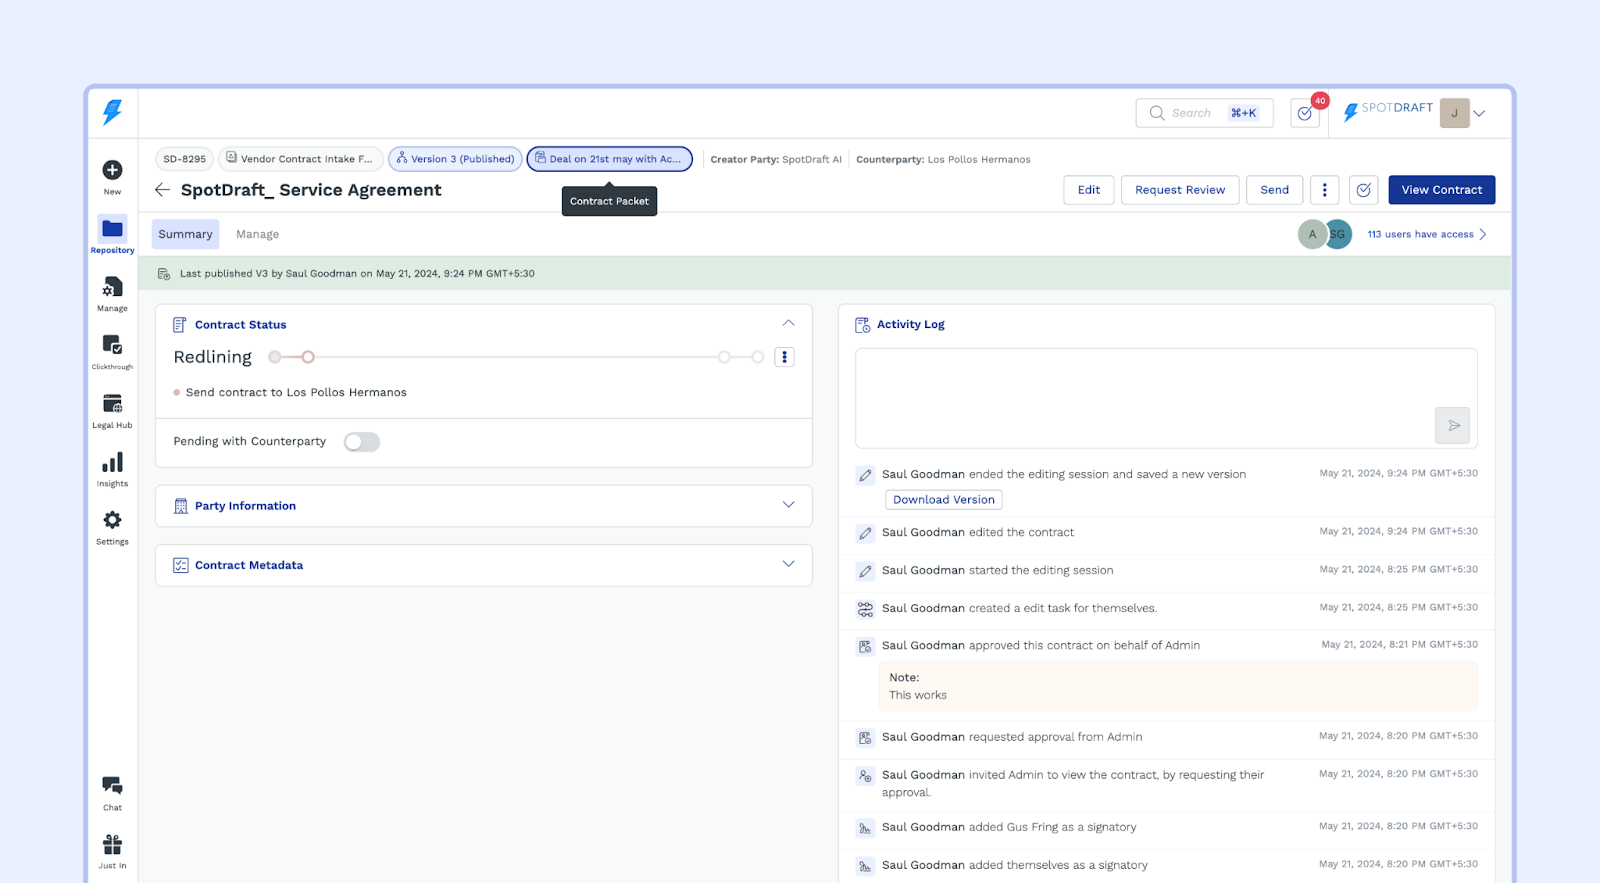Toggle Pending with Counterparty switch
Image resolution: width=1600 pixels, height=883 pixels.
pos(362,442)
